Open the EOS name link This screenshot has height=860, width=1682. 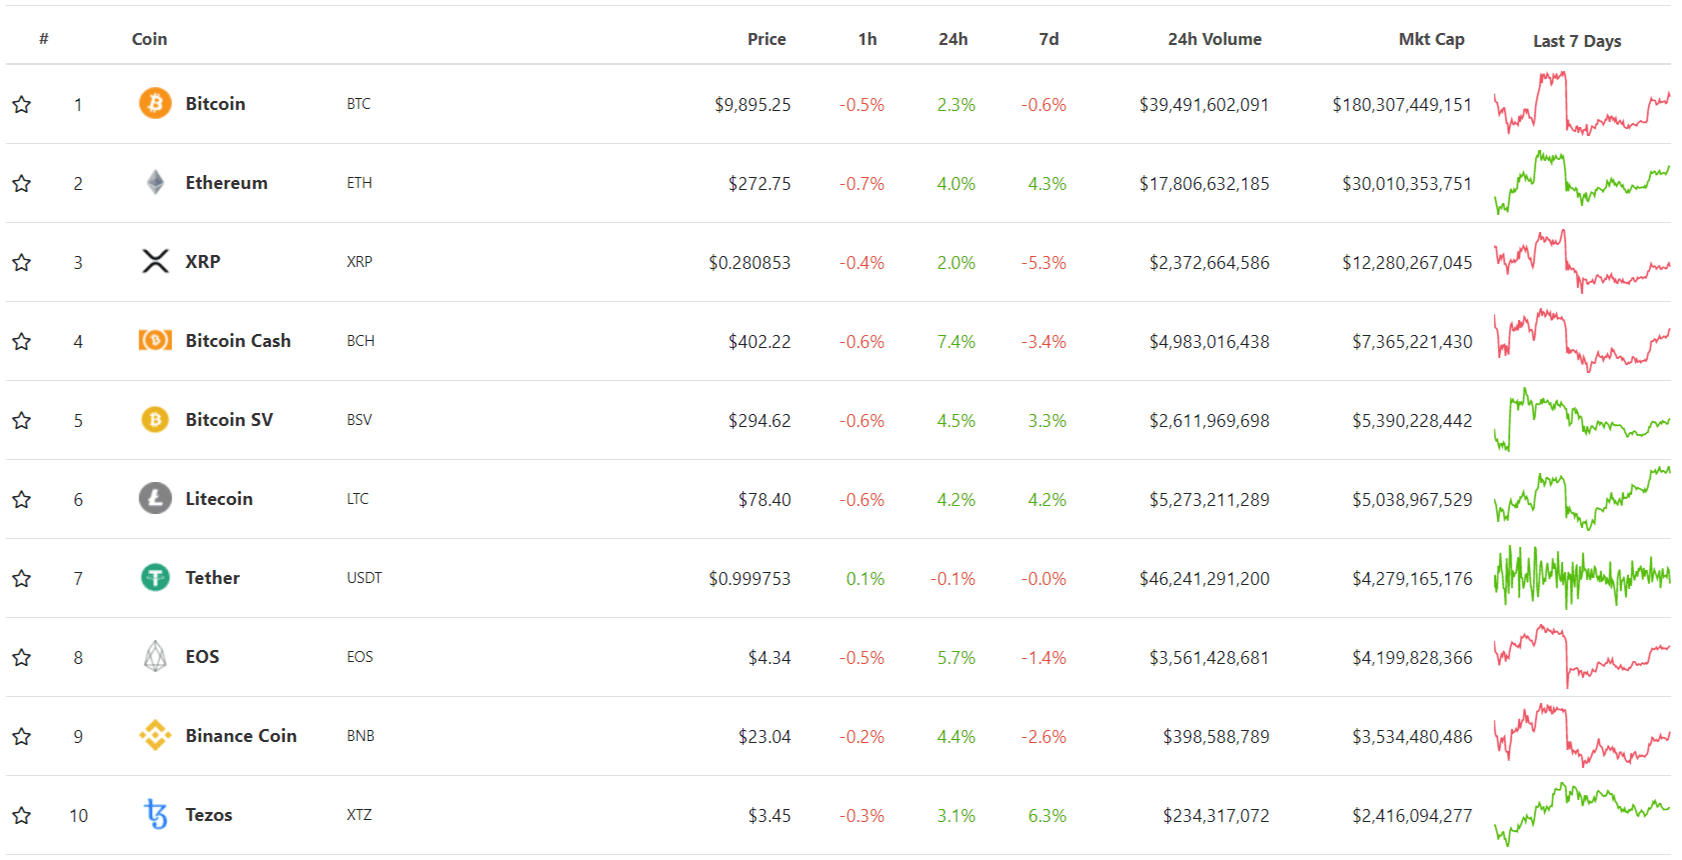[202, 656]
